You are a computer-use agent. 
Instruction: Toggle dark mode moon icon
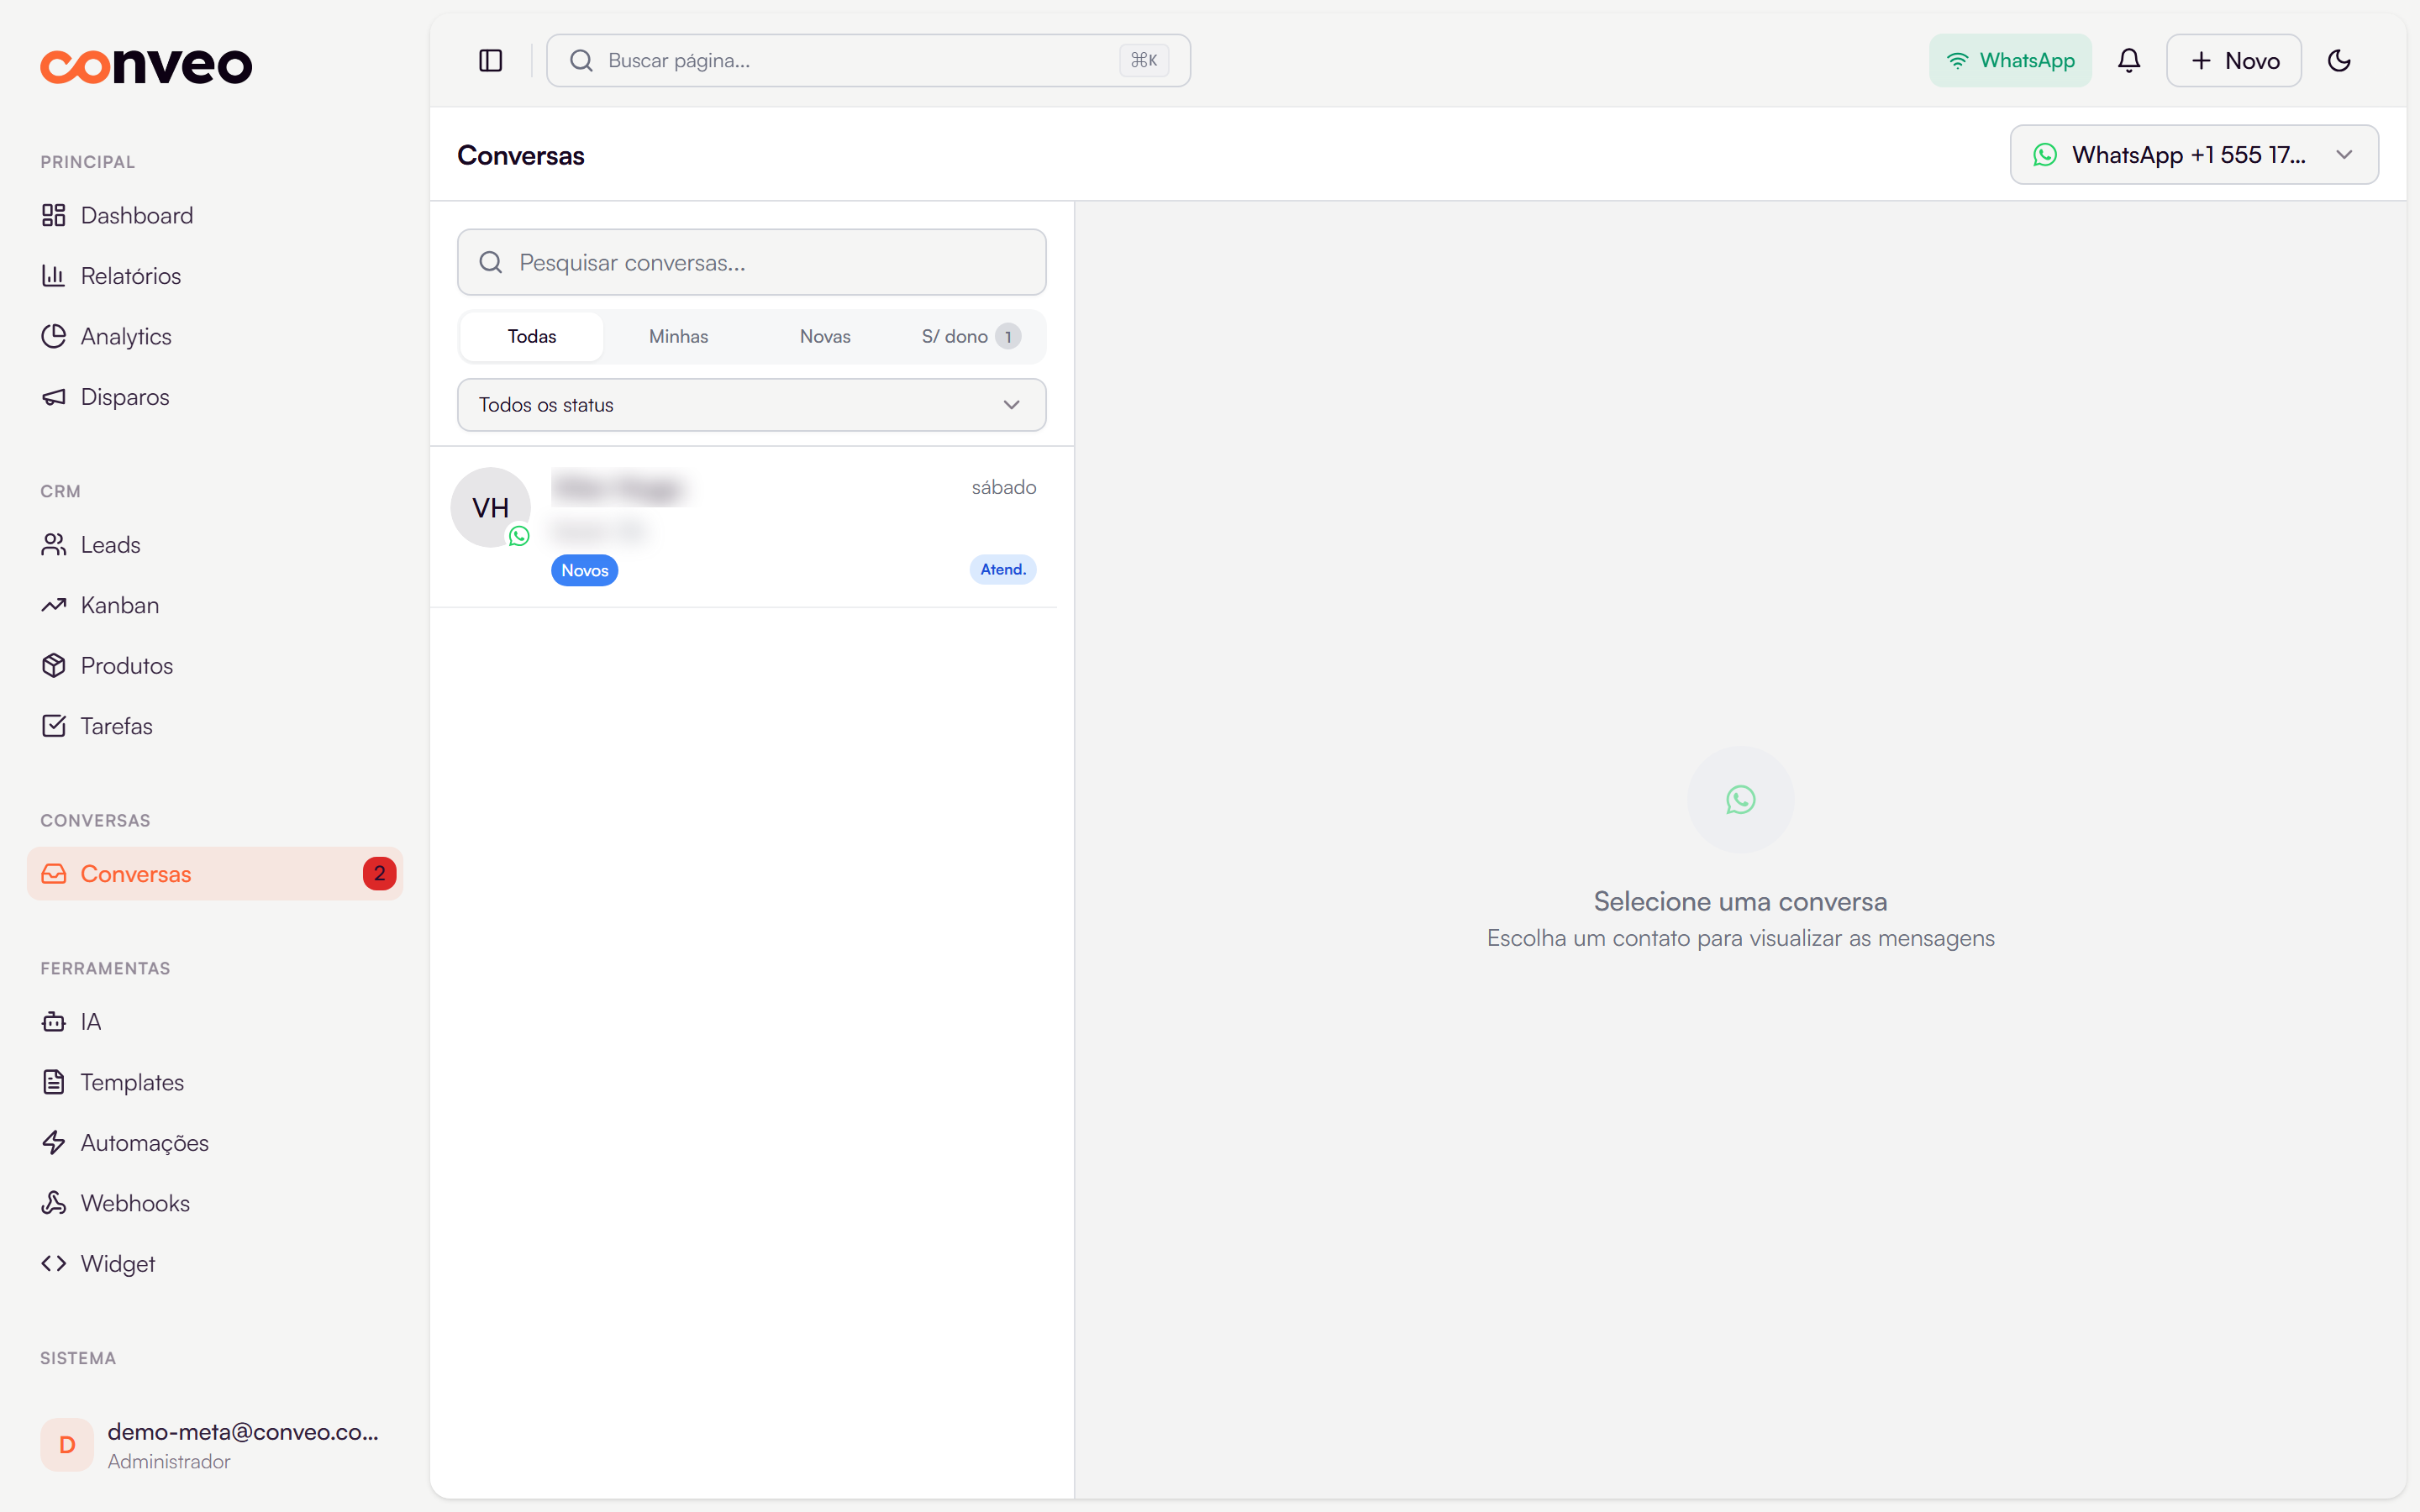pyautogui.click(x=2339, y=61)
